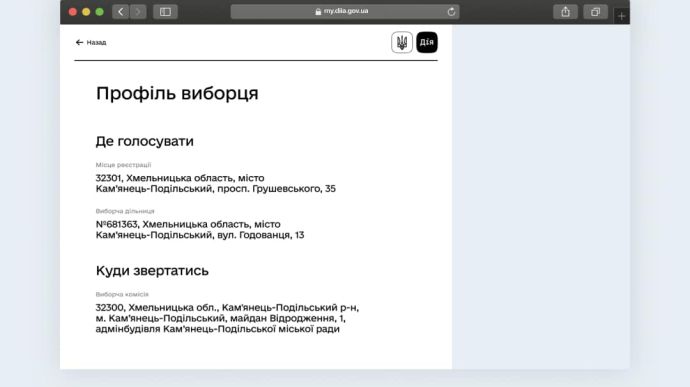The image size is (690, 387).
Task: Click the my.diia.gov.ua address bar
Action: 345,12
